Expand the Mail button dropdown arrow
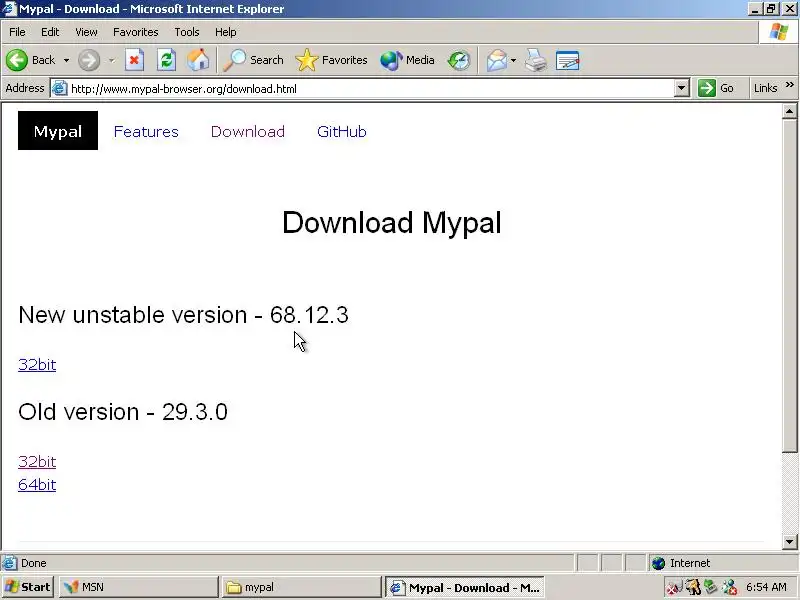This screenshot has width=800, height=600. (513, 60)
